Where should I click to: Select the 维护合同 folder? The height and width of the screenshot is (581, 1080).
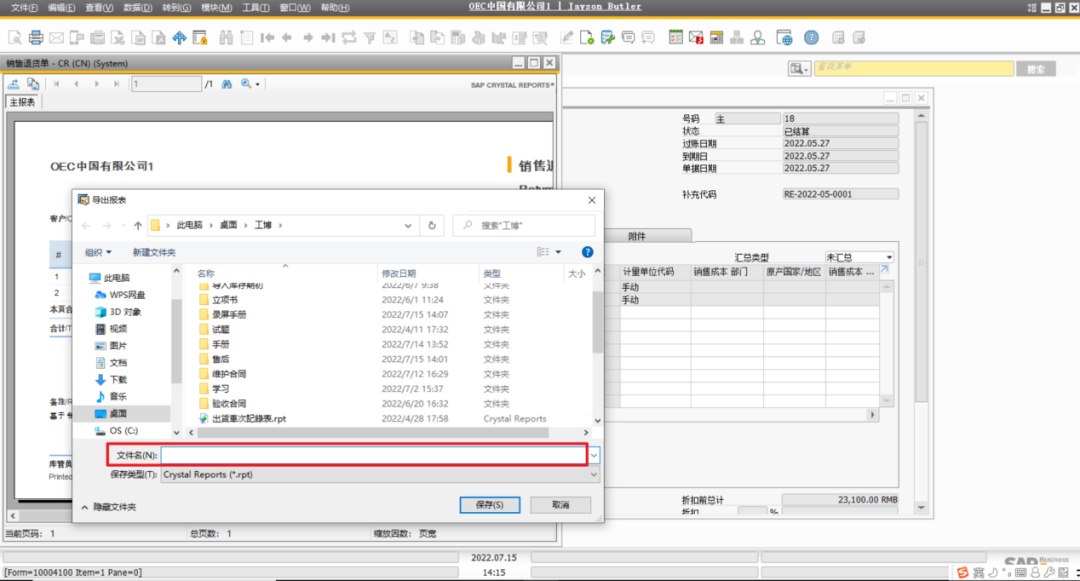(229, 374)
